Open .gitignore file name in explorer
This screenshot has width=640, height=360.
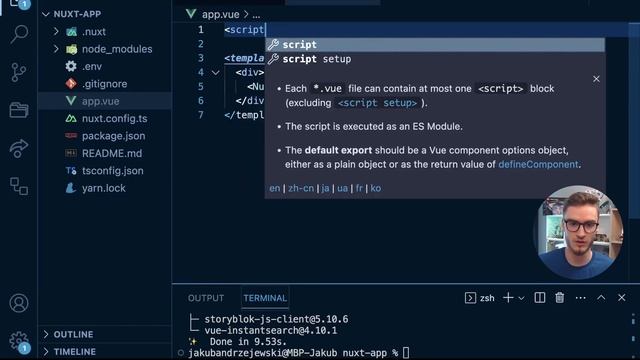(x=104, y=84)
